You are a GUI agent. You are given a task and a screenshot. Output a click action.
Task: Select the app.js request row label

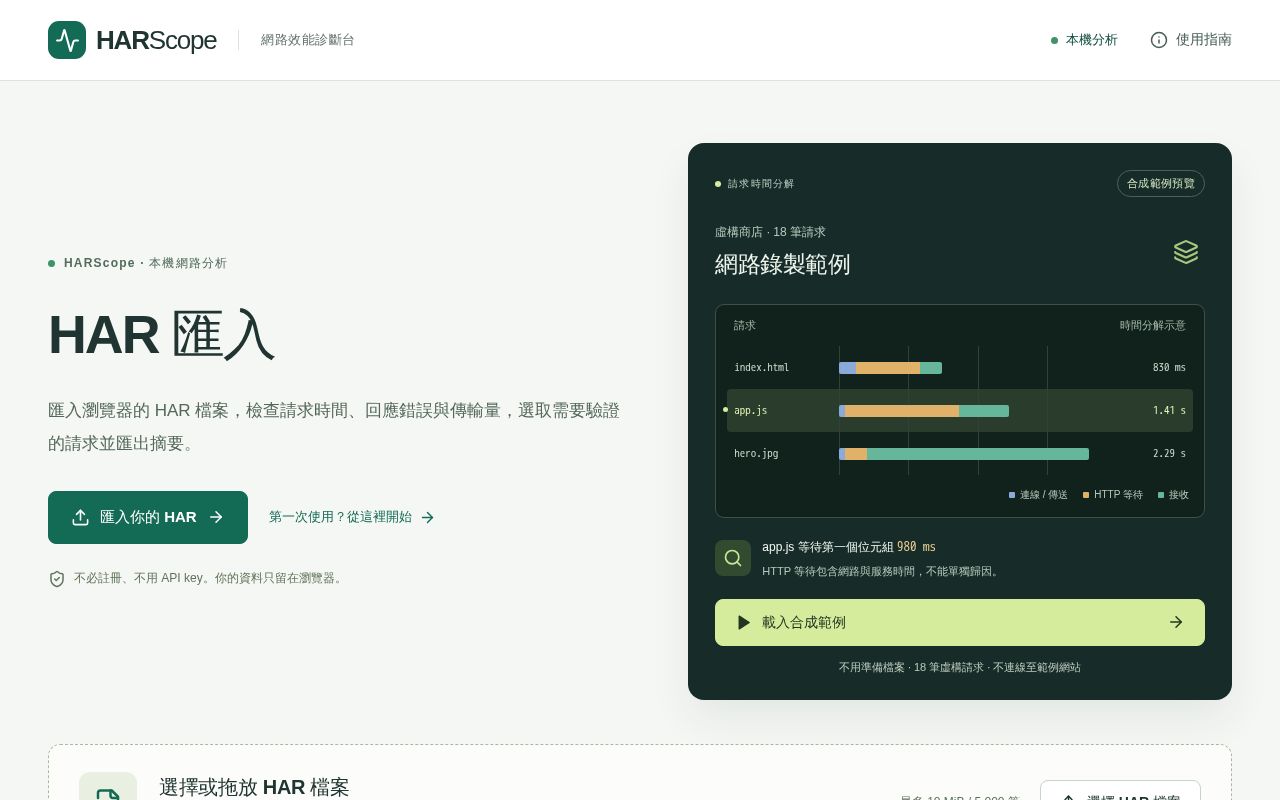click(x=751, y=411)
